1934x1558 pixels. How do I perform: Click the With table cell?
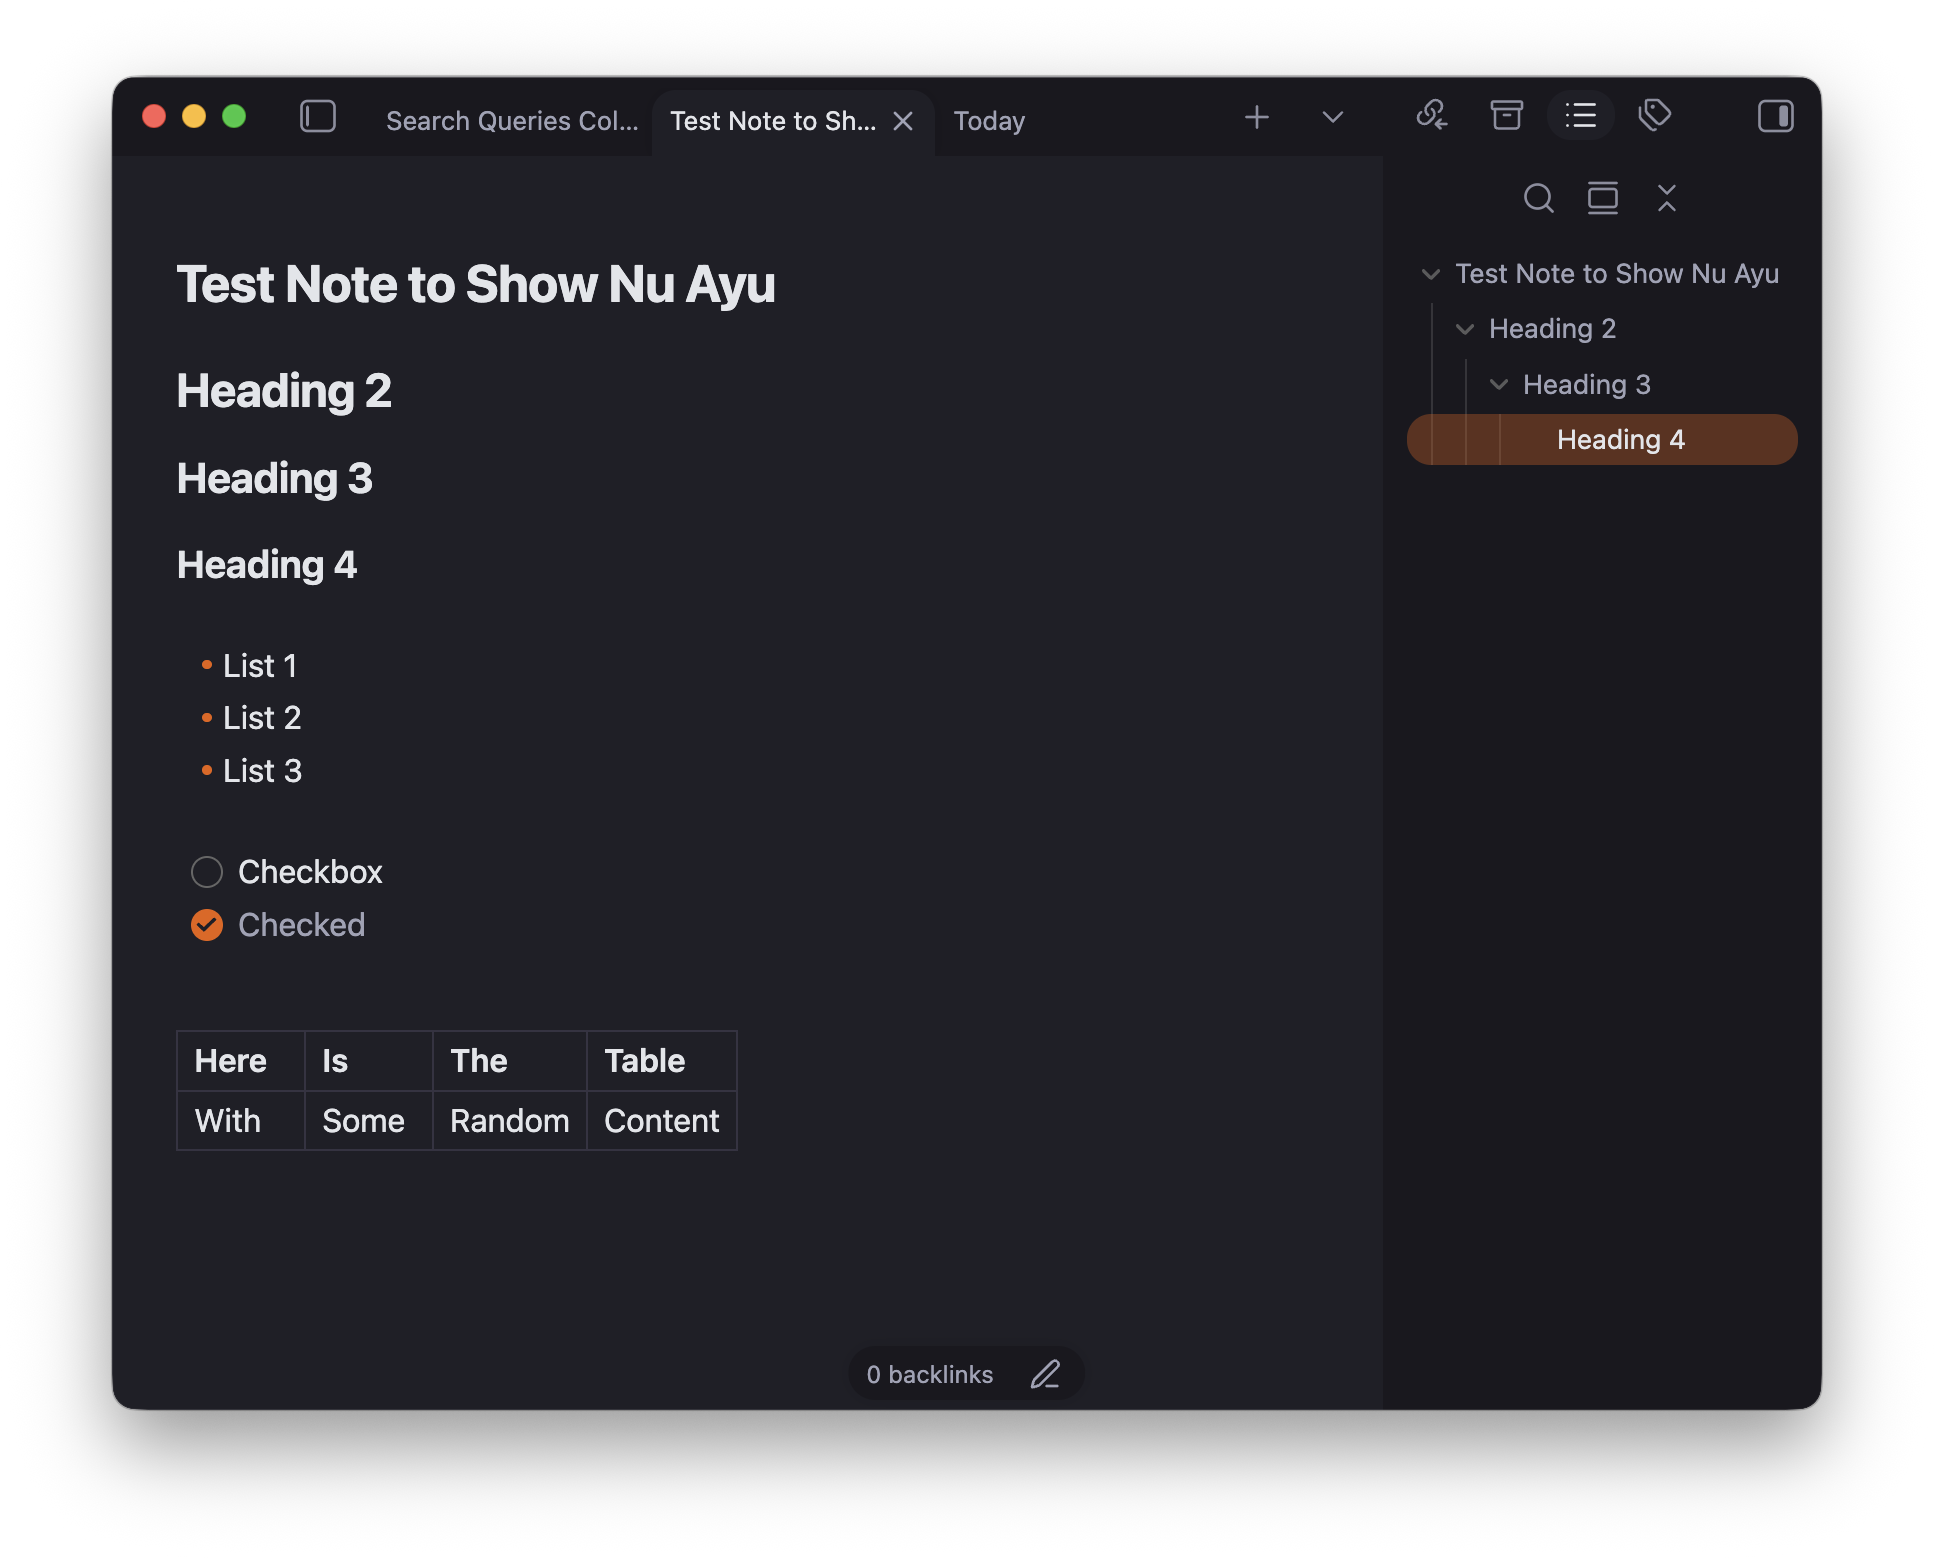[x=241, y=1121]
